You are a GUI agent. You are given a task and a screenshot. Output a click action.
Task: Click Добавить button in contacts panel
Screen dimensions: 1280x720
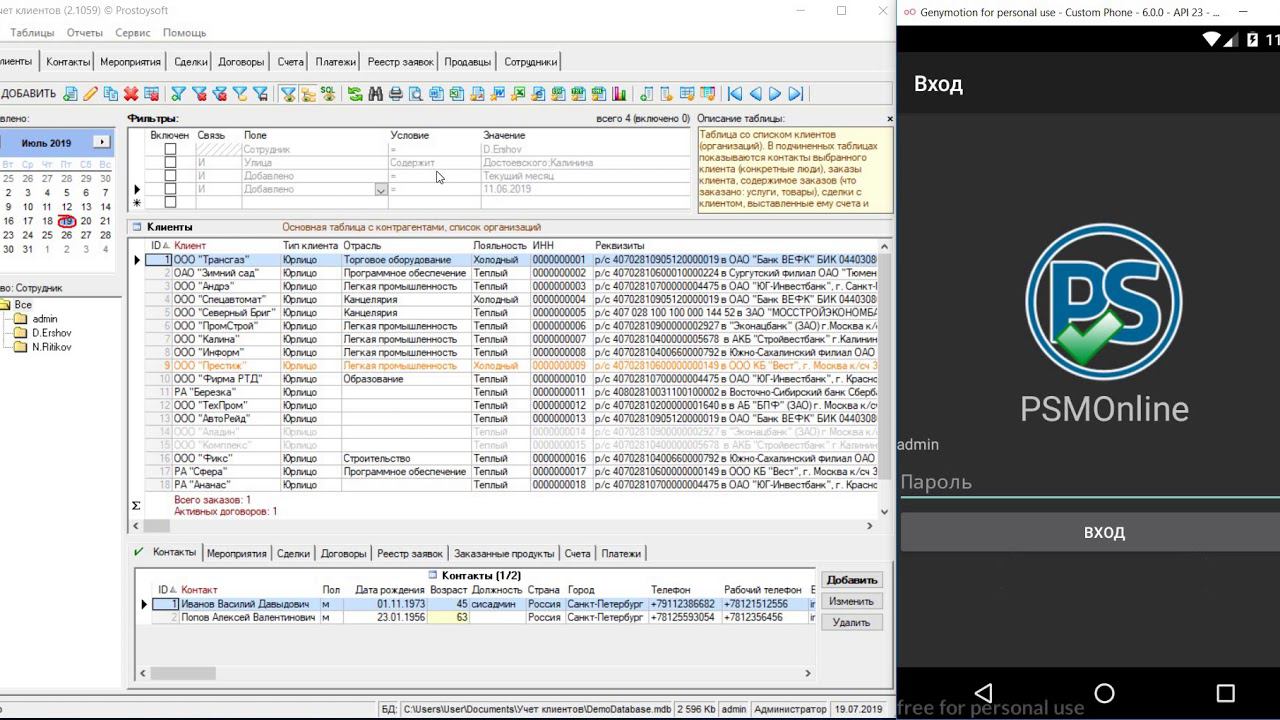click(851, 580)
